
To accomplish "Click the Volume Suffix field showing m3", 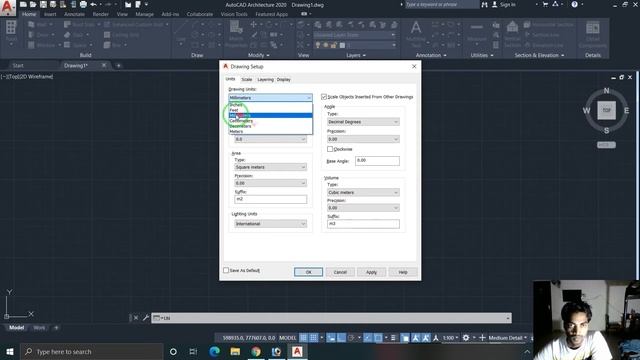I will click(363, 224).
